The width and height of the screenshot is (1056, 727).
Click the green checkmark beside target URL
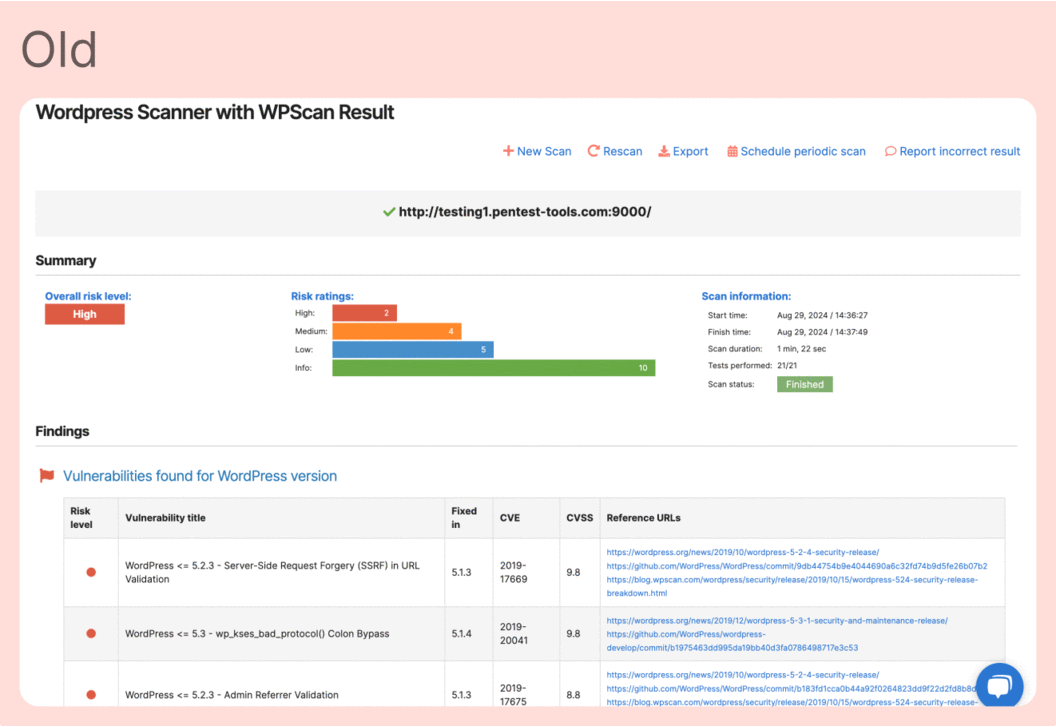389,212
